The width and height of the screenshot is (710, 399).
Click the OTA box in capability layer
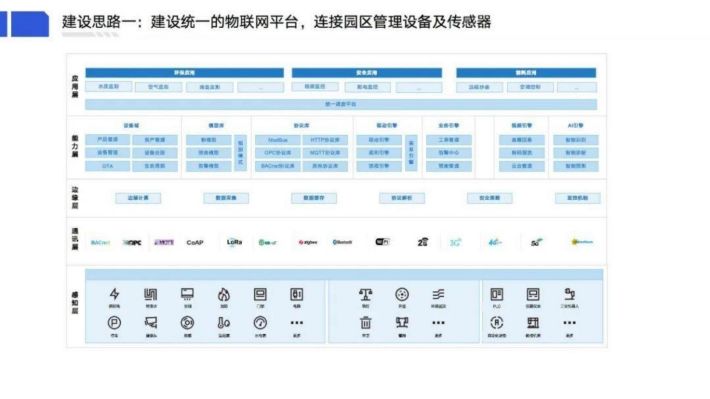(107, 166)
